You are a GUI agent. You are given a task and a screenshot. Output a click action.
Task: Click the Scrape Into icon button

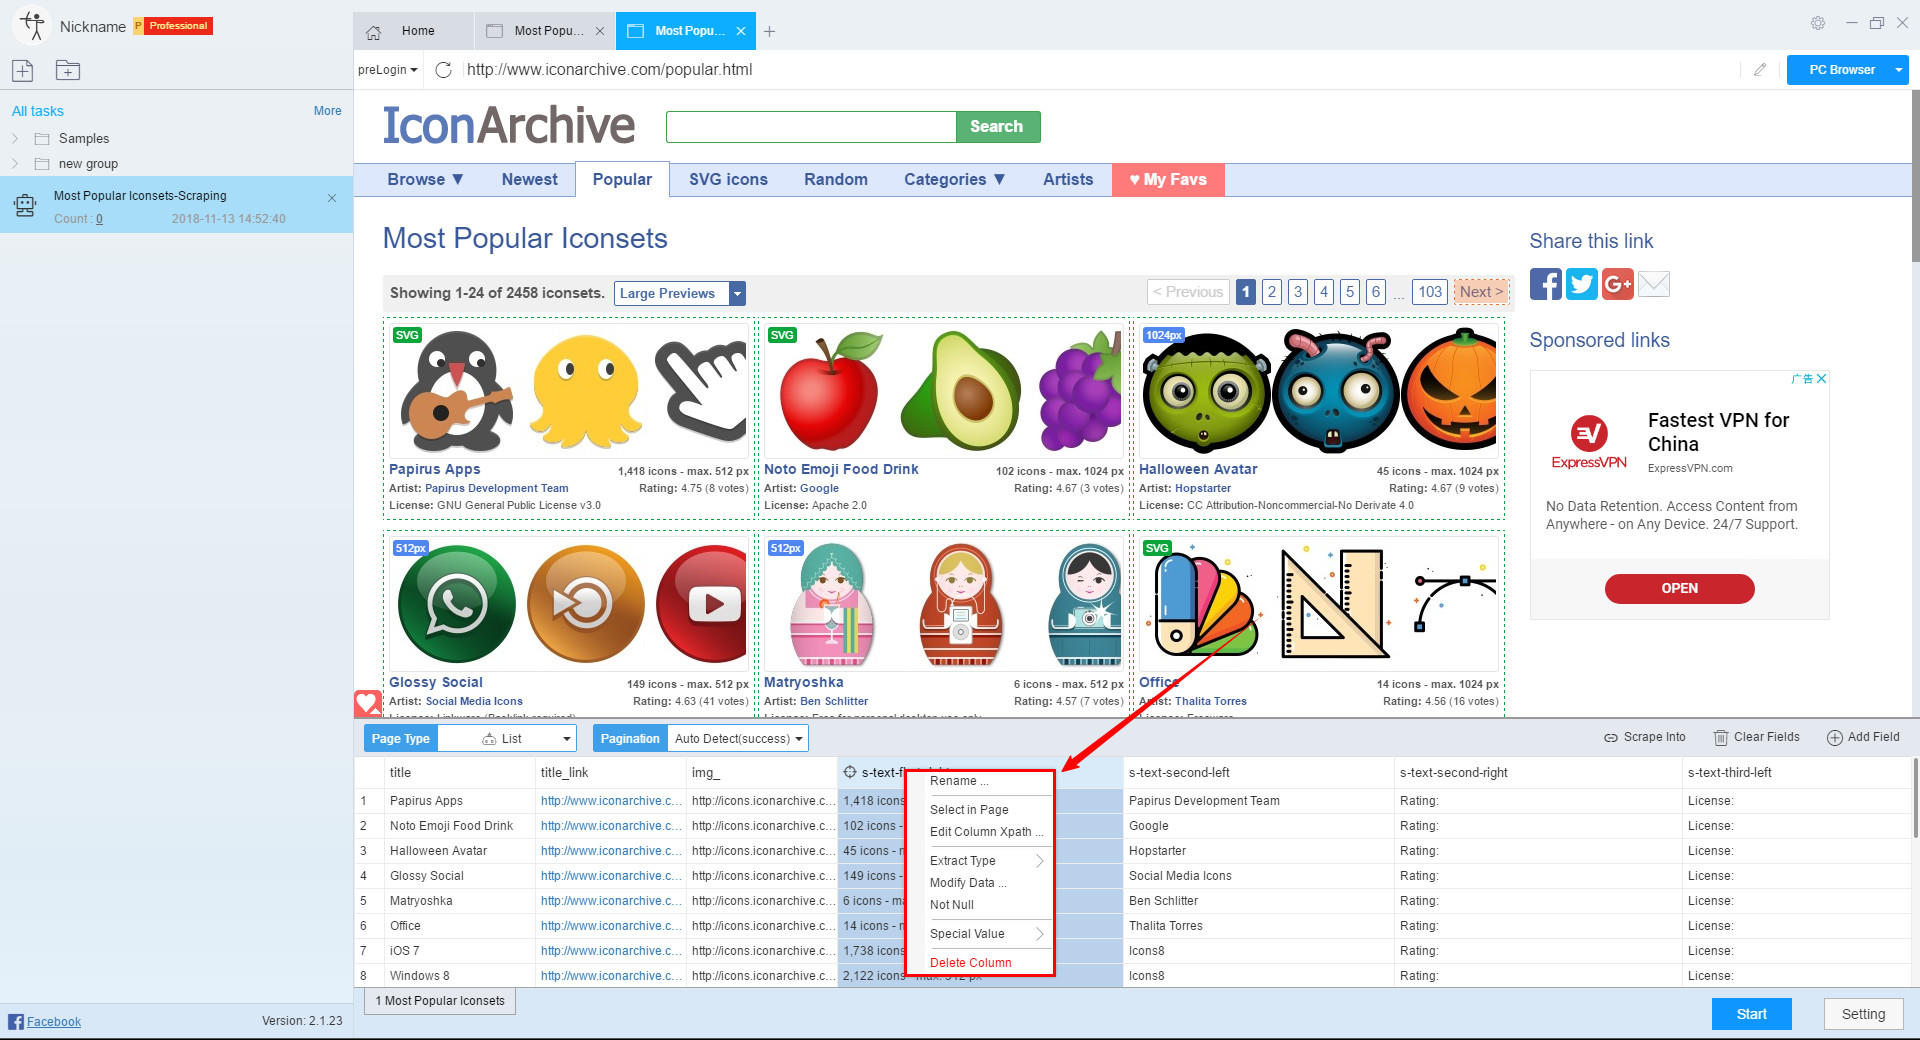pyautogui.click(x=1645, y=737)
